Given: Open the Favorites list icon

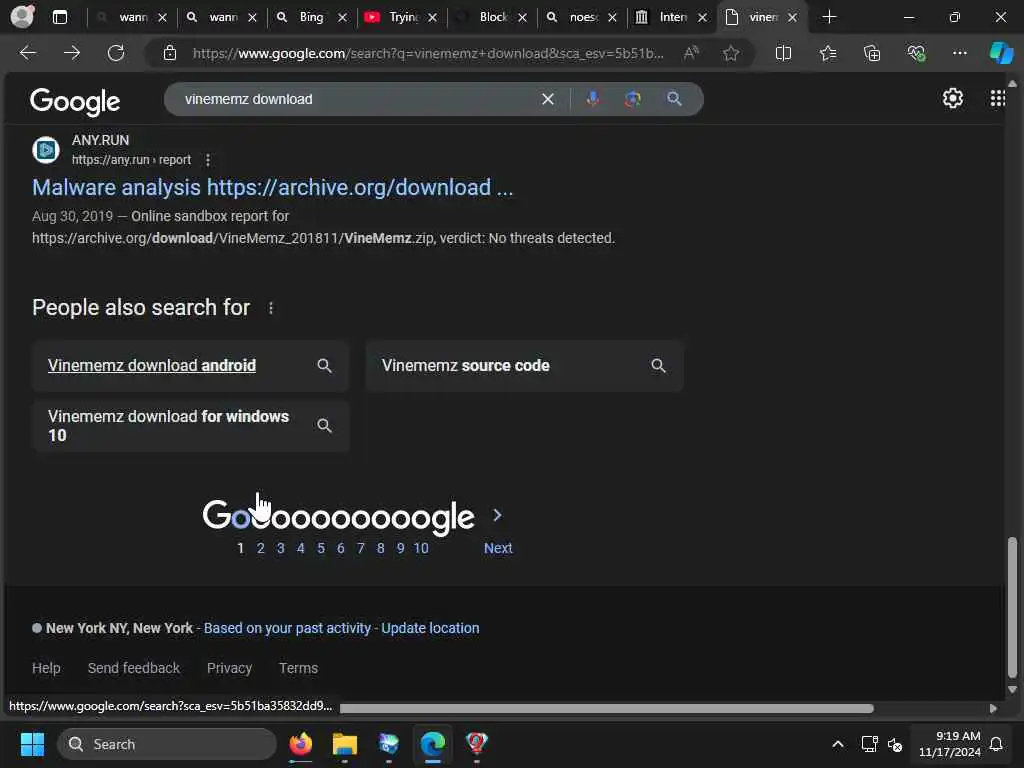Looking at the screenshot, I should tap(827, 53).
